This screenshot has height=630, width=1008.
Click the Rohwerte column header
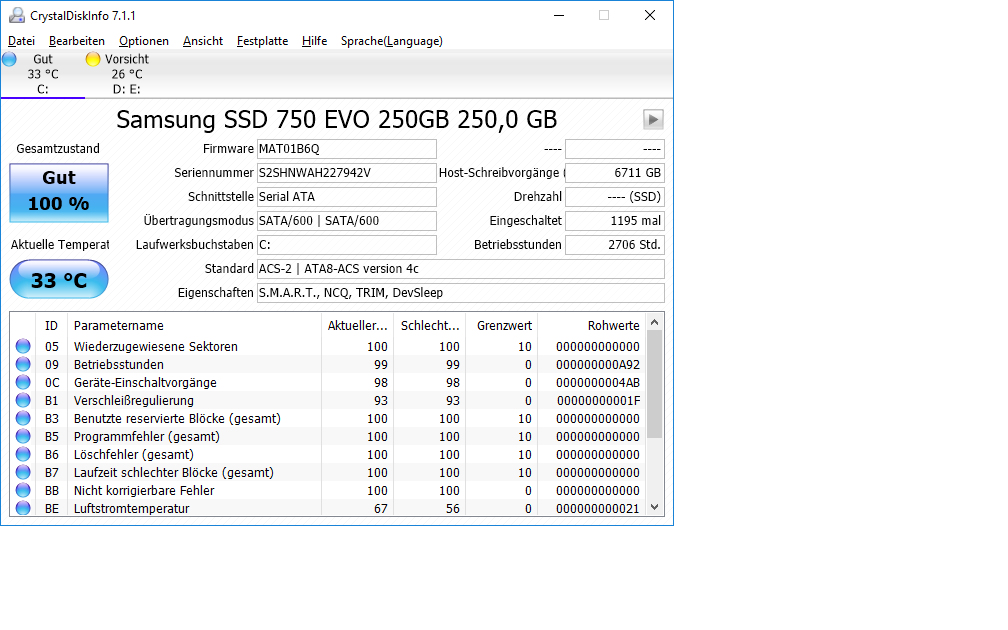(591, 326)
